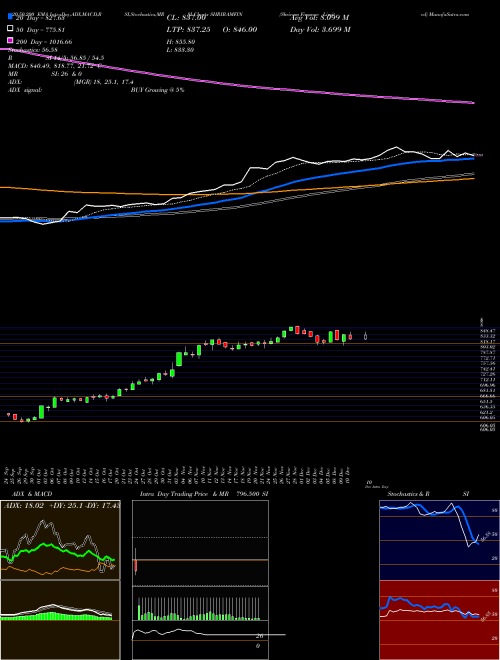Click the 'BUY Growing @ 5%' ADX signal text

pyautogui.click(x=157, y=90)
